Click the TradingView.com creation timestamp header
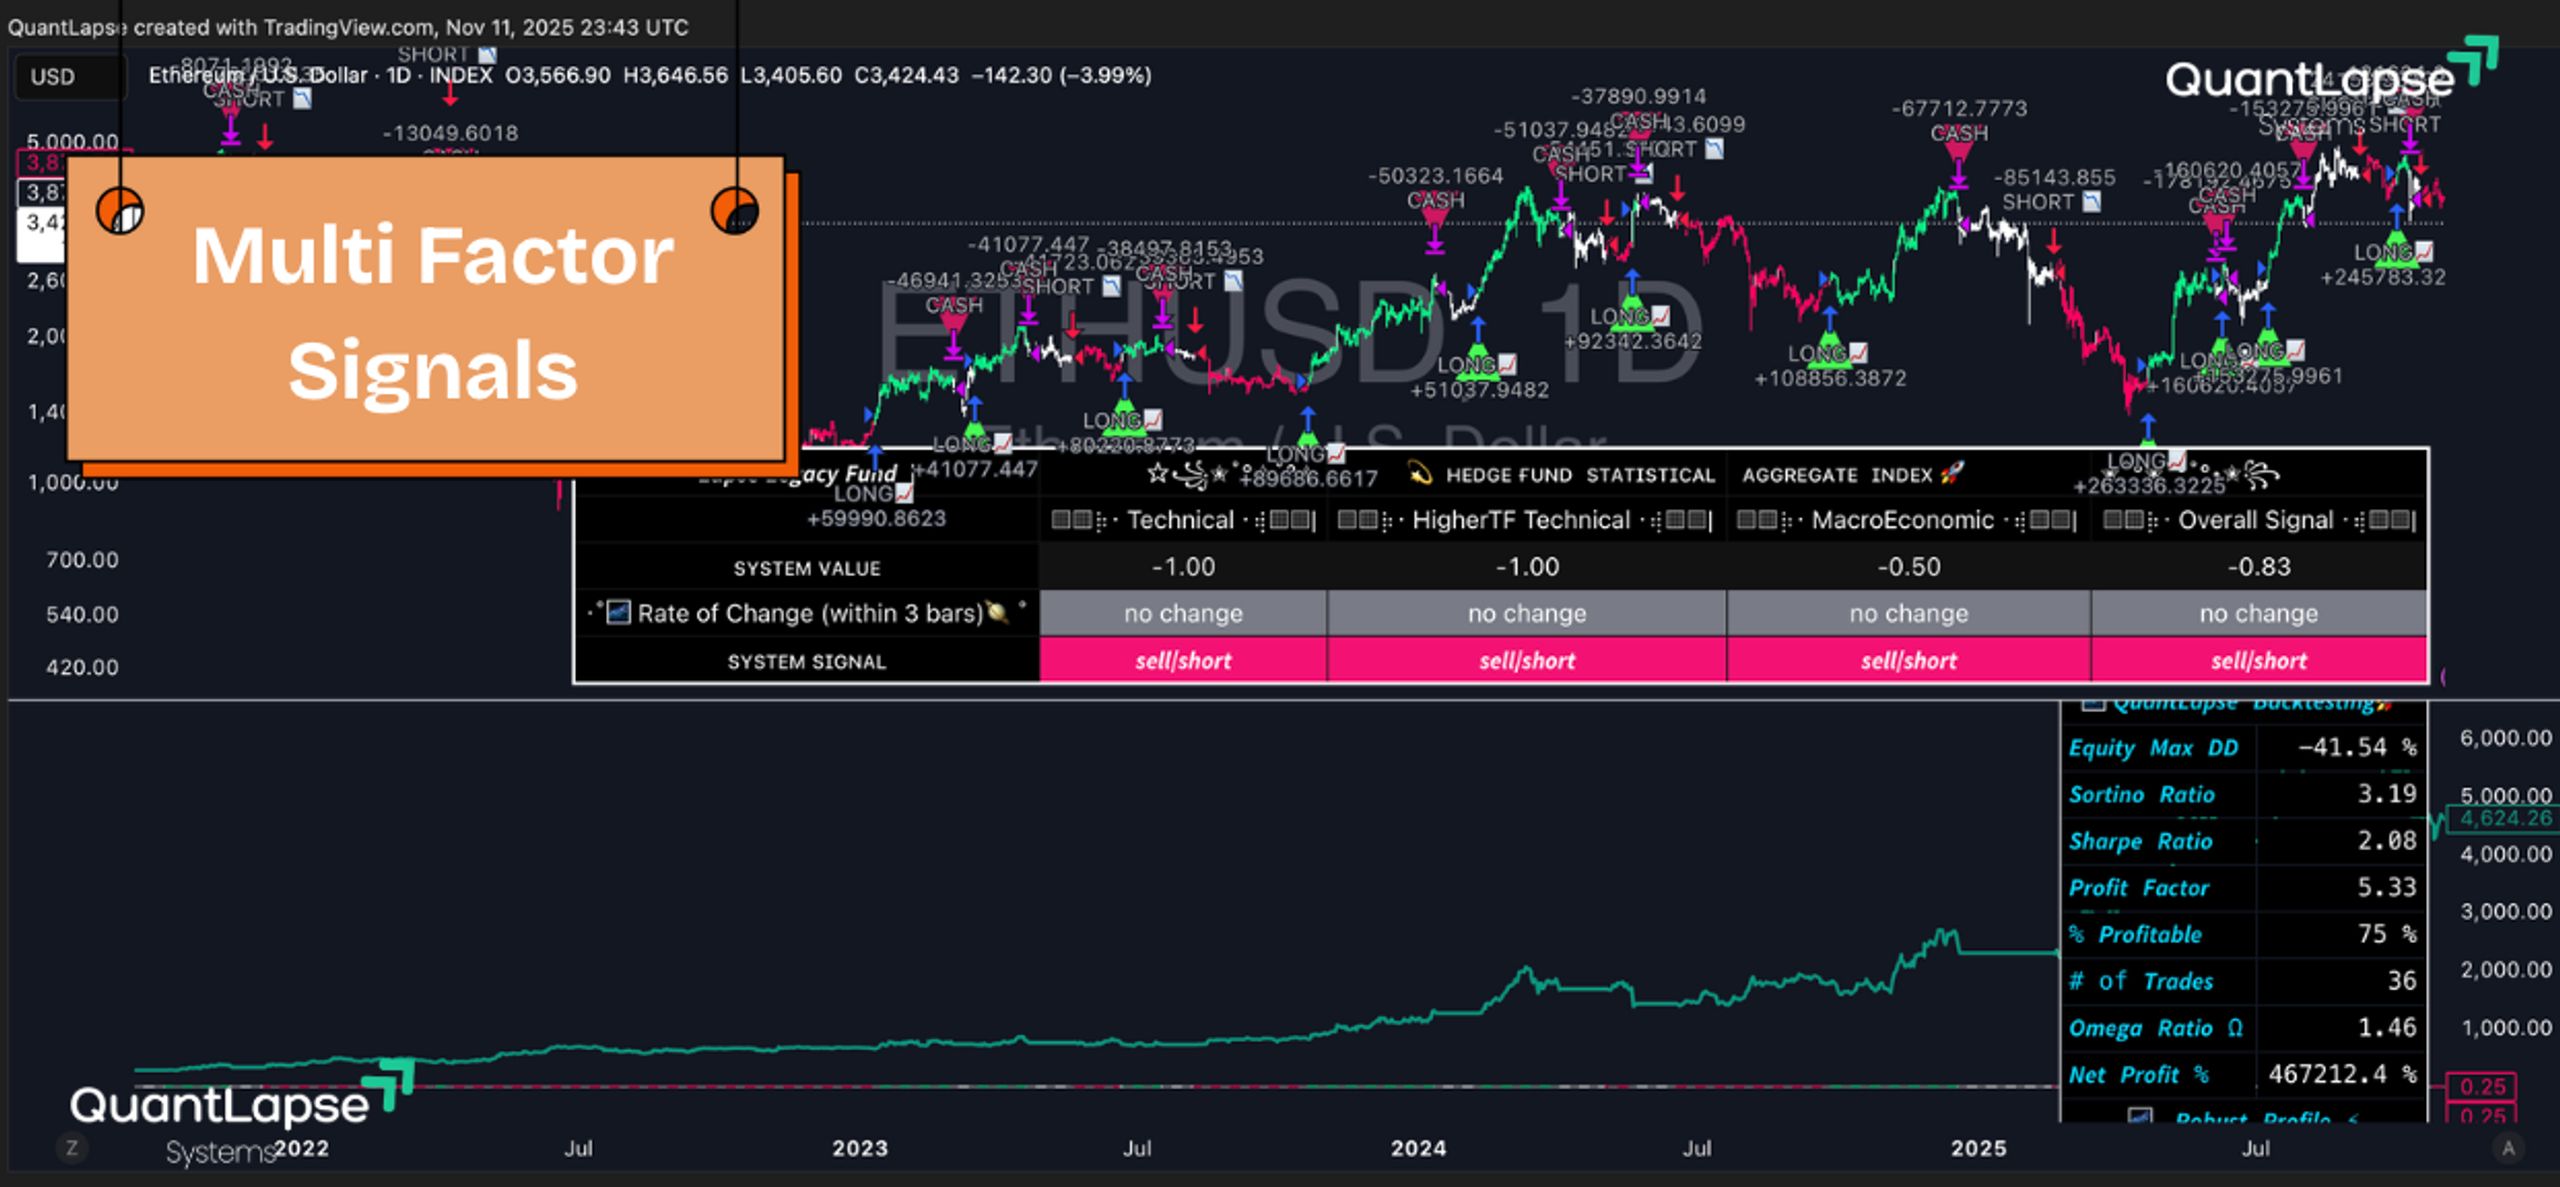This screenshot has height=1187, width=2560. (348, 27)
